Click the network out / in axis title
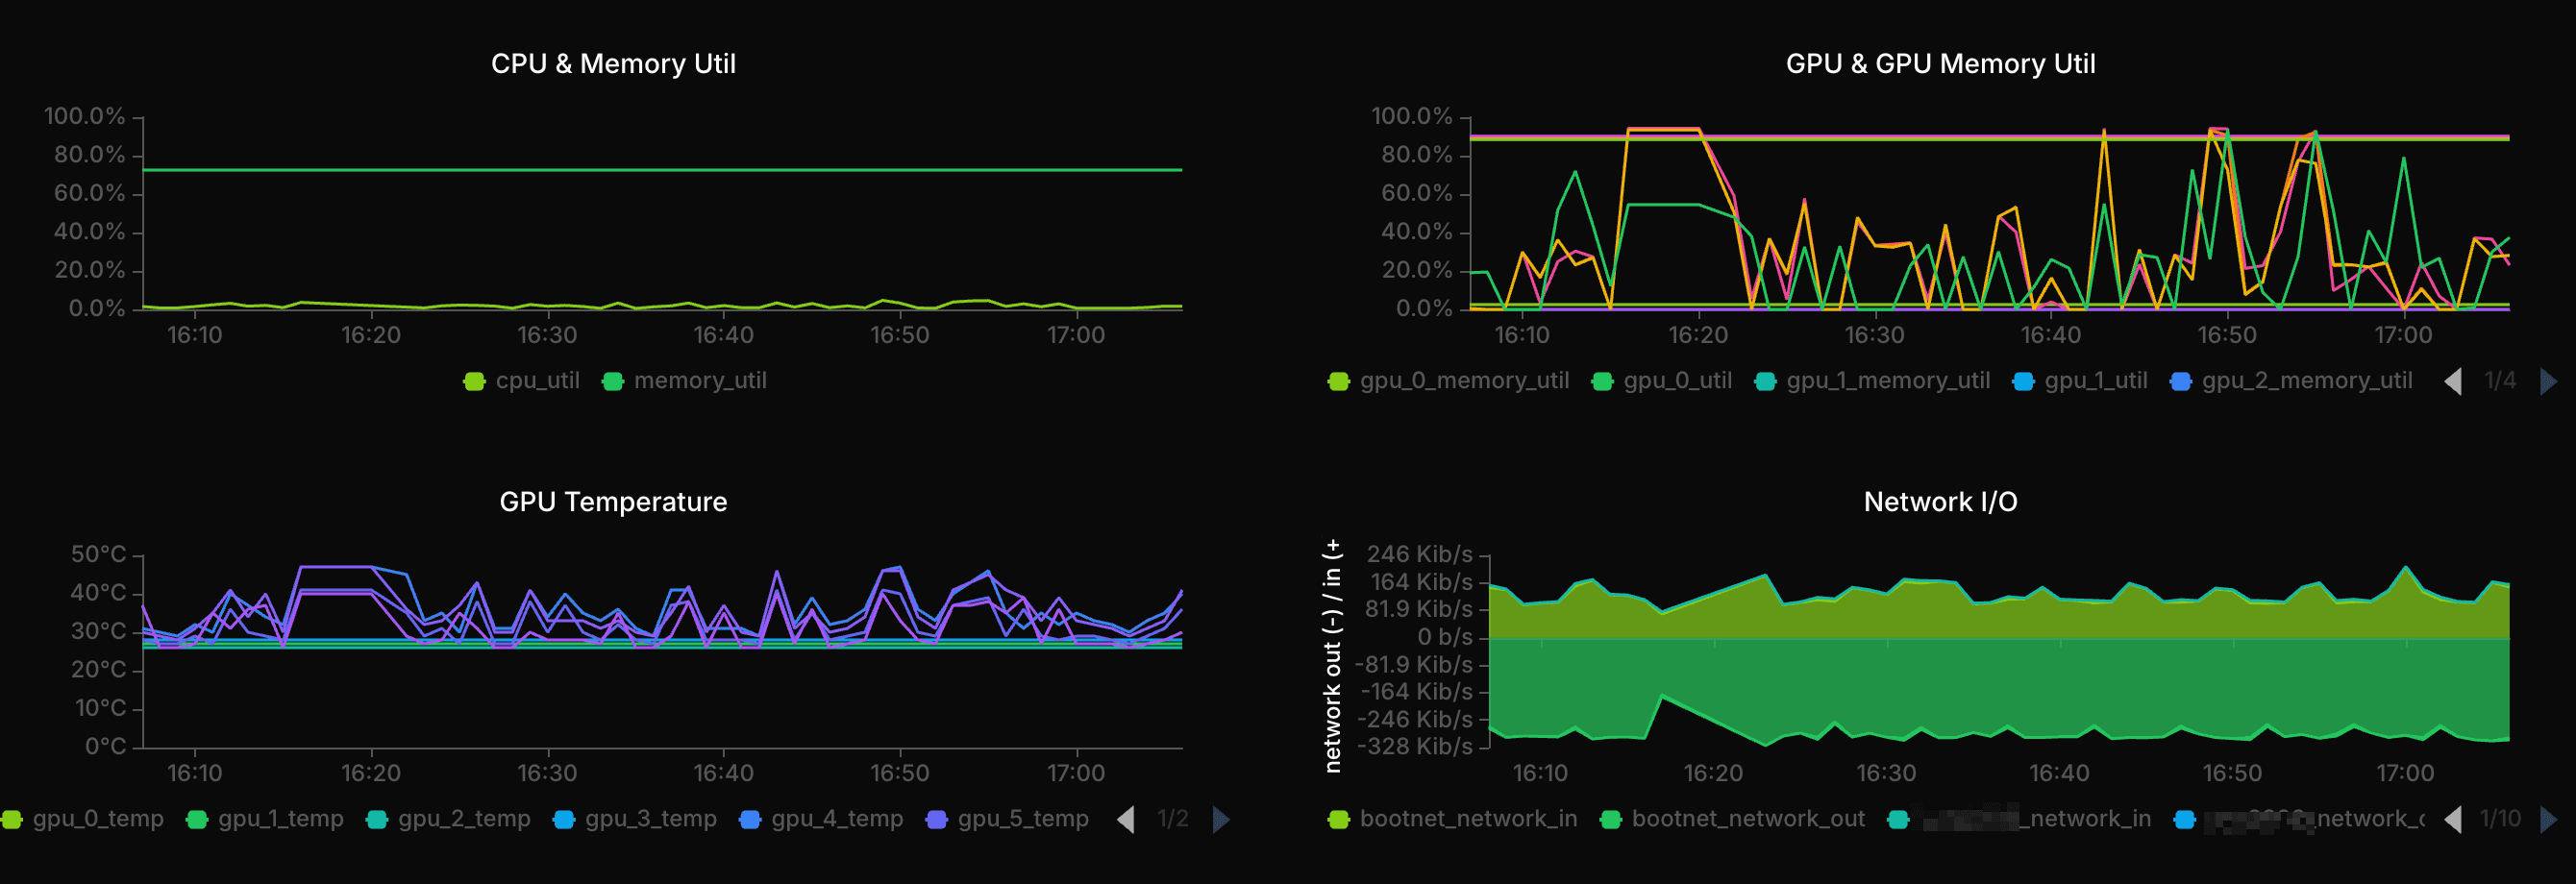2576x884 pixels. [1332, 656]
